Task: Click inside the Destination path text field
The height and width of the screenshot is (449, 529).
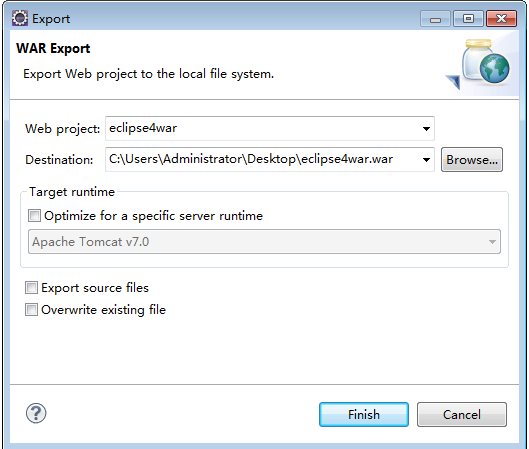Action: [263, 159]
